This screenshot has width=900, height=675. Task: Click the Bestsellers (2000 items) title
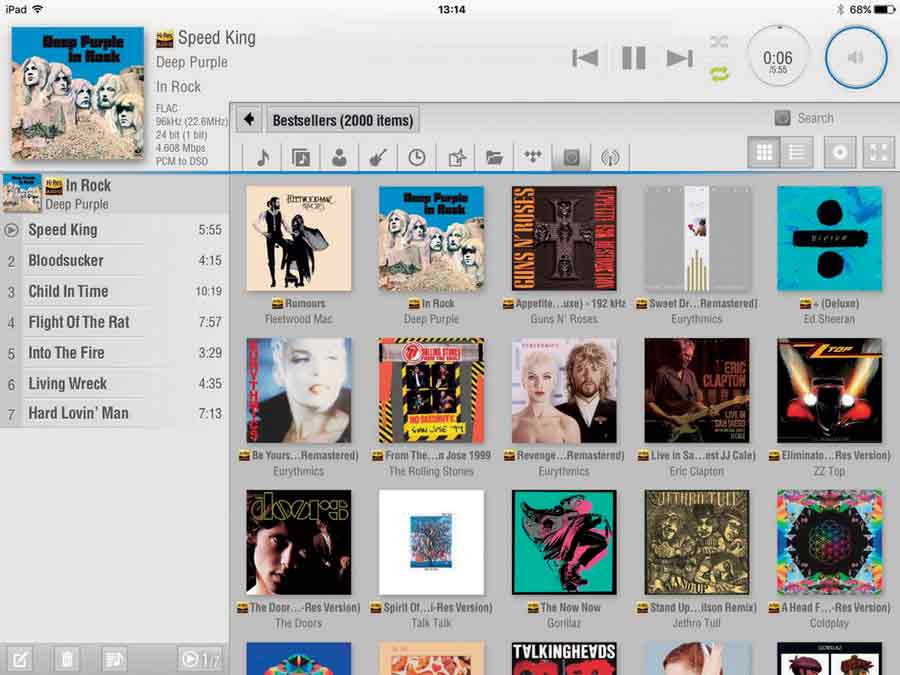tap(343, 120)
